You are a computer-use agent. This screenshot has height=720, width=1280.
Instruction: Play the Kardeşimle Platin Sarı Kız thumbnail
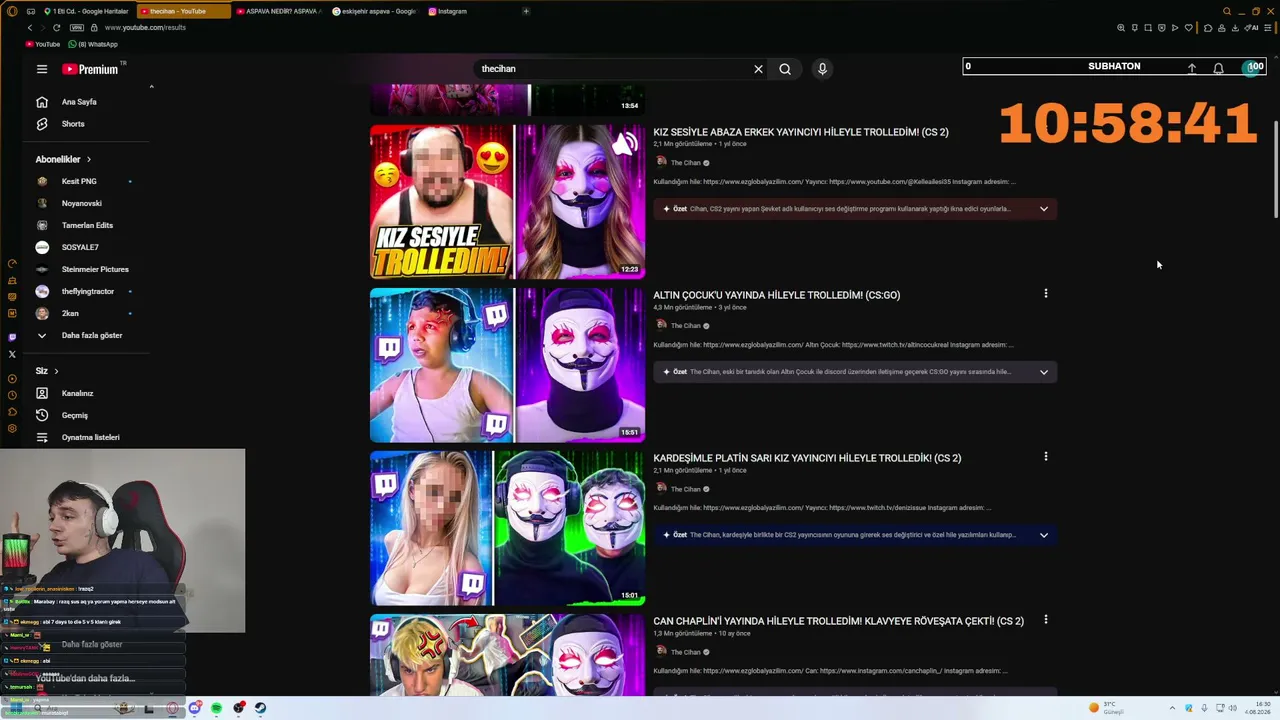tap(507, 528)
